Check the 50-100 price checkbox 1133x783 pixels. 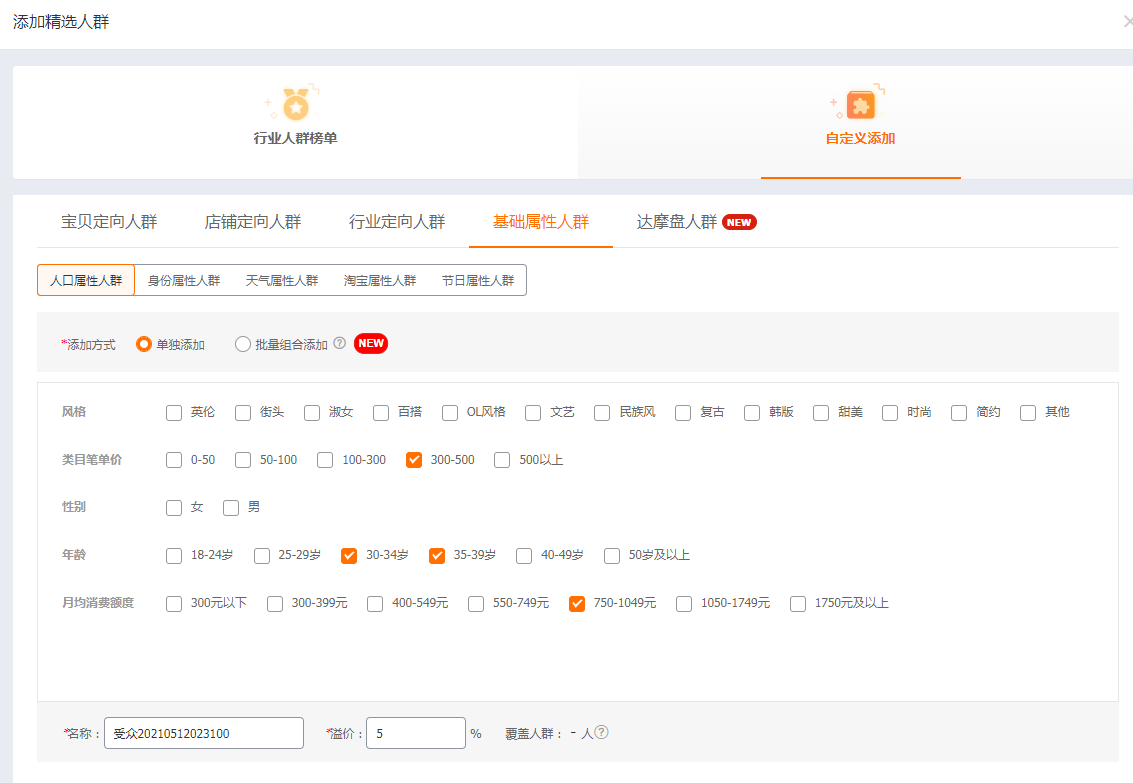click(243, 460)
